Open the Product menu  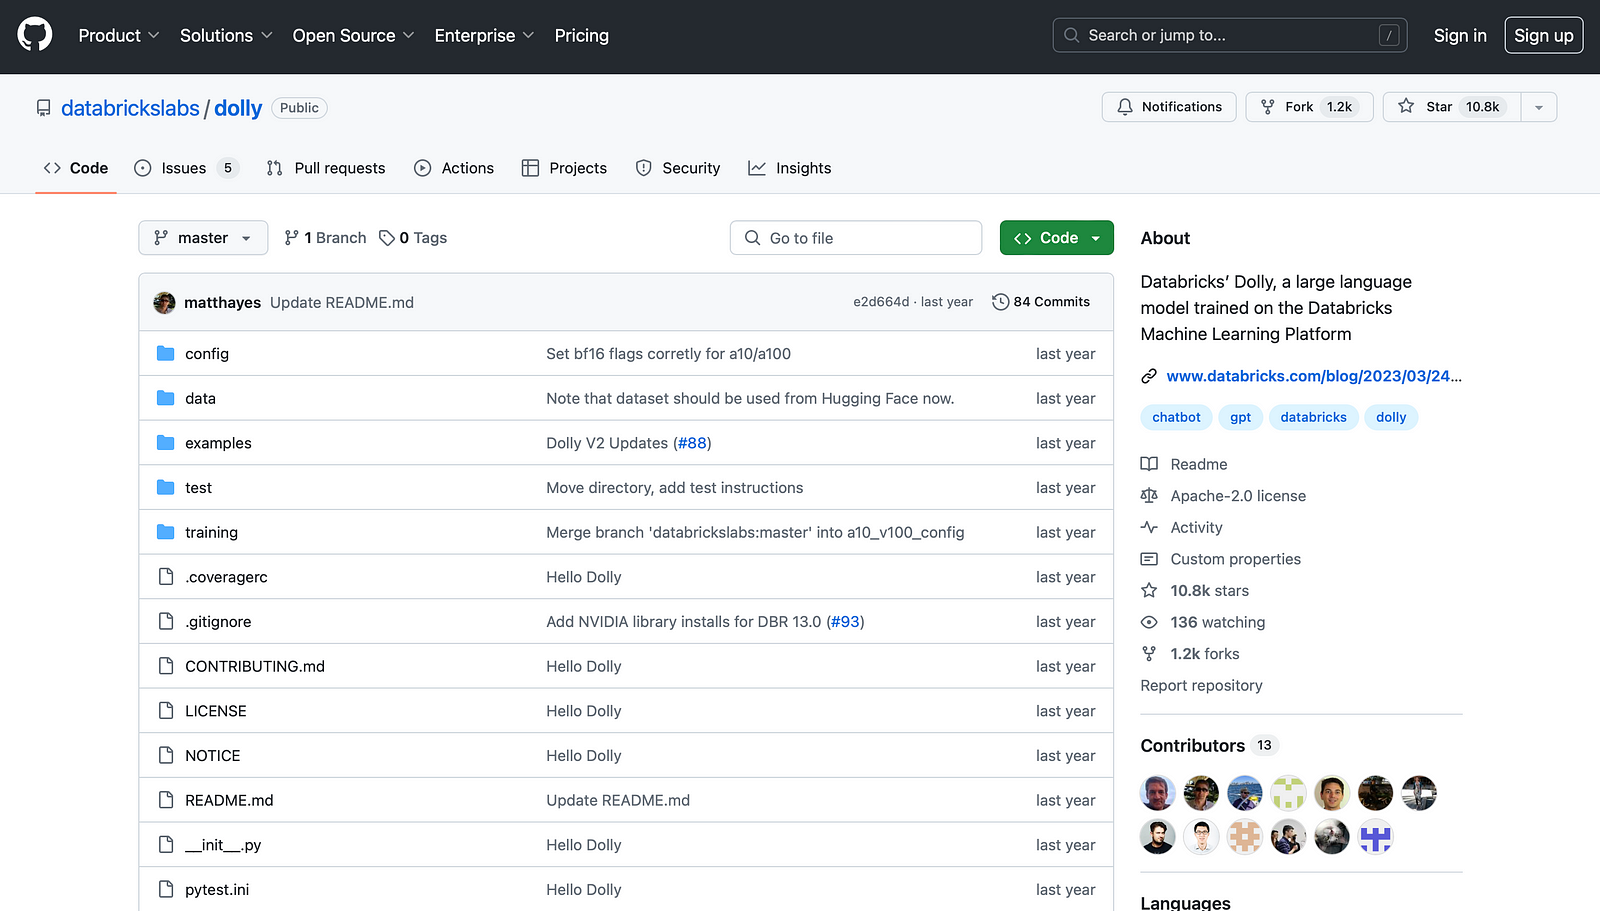pos(118,36)
